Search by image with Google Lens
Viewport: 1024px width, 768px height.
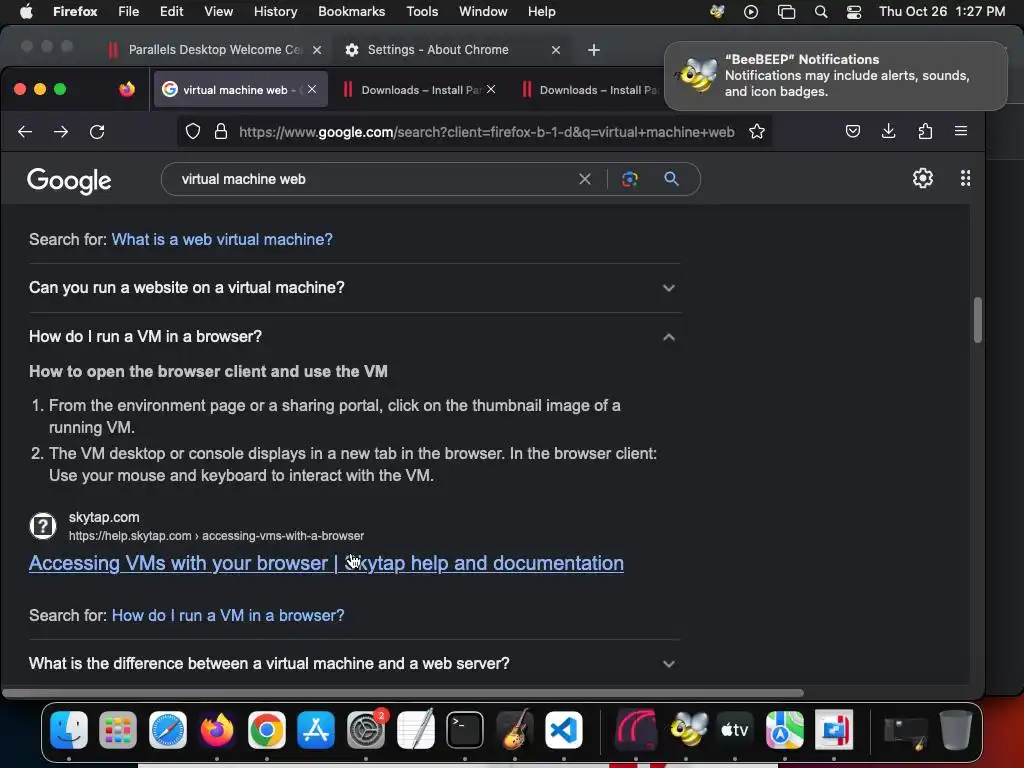click(x=630, y=179)
